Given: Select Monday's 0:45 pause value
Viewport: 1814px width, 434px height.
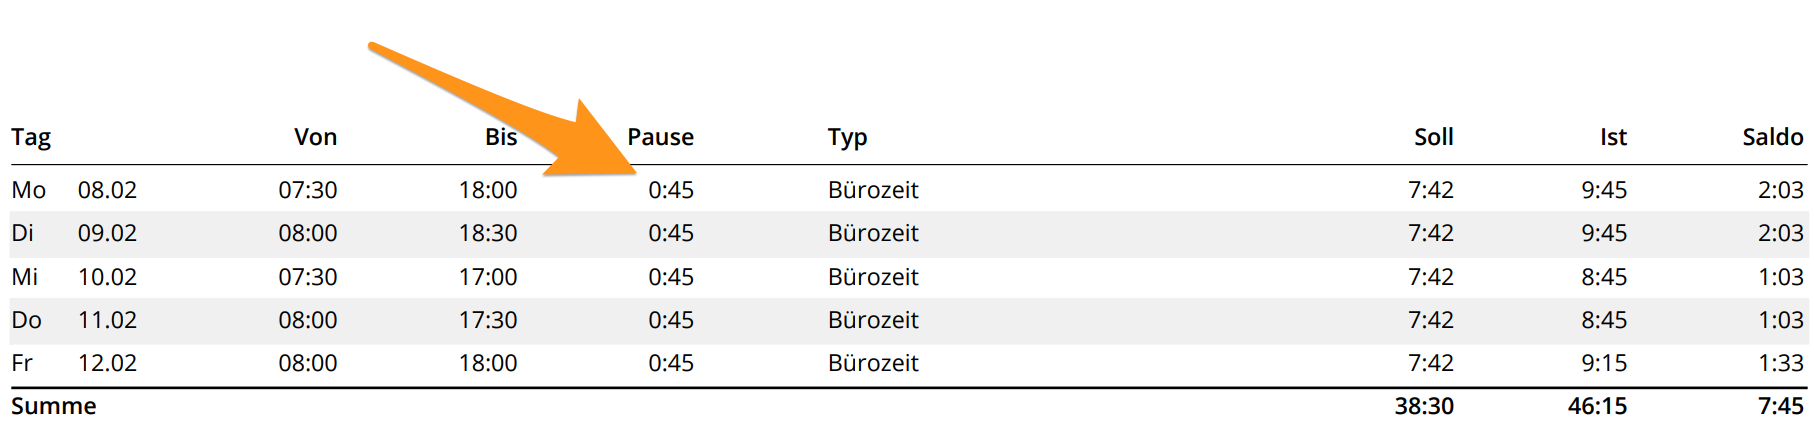Looking at the screenshot, I should pyautogui.click(x=671, y=190).
